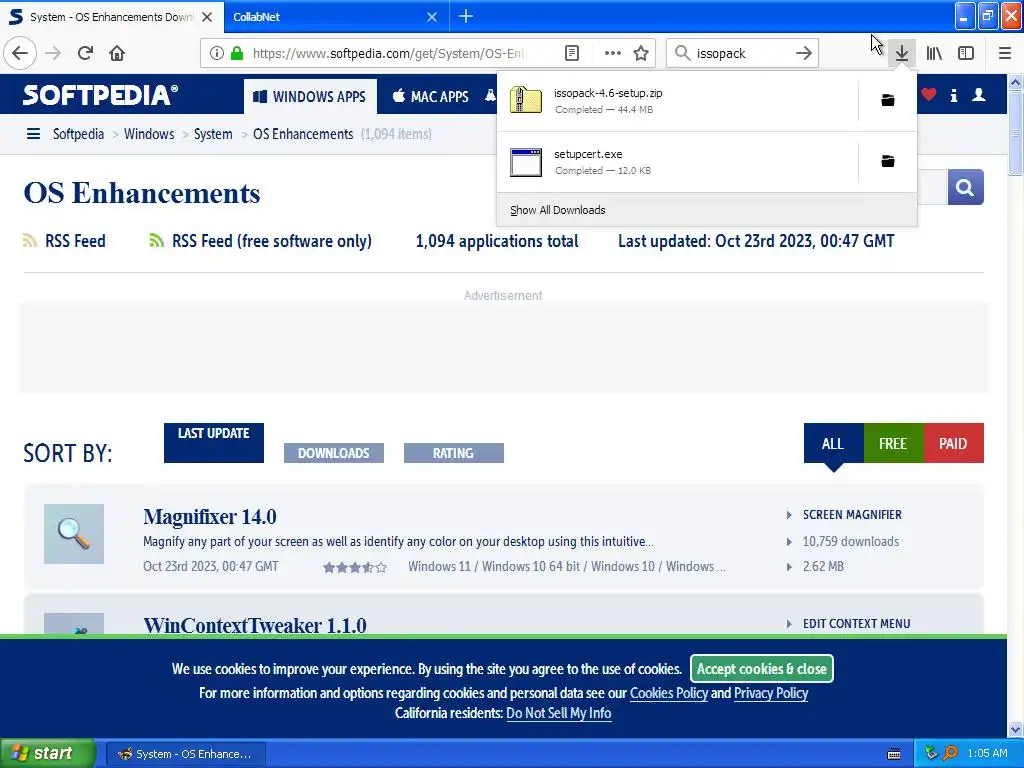Open the Windows Apps section
1024x768 pixels.
coord(310,97)
